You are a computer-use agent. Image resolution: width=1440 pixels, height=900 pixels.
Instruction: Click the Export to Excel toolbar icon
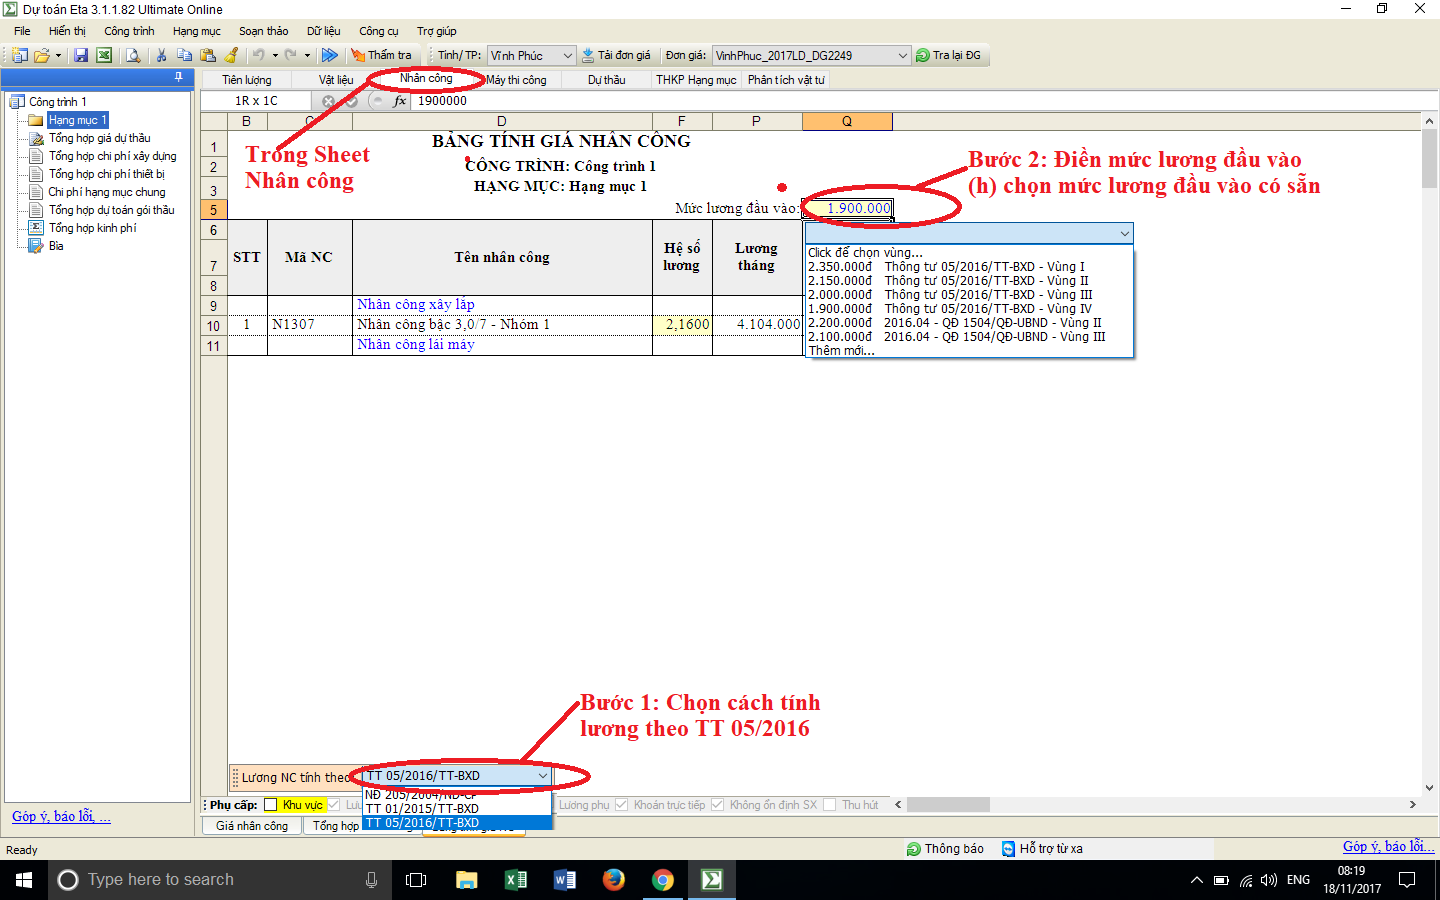point(104,56)
